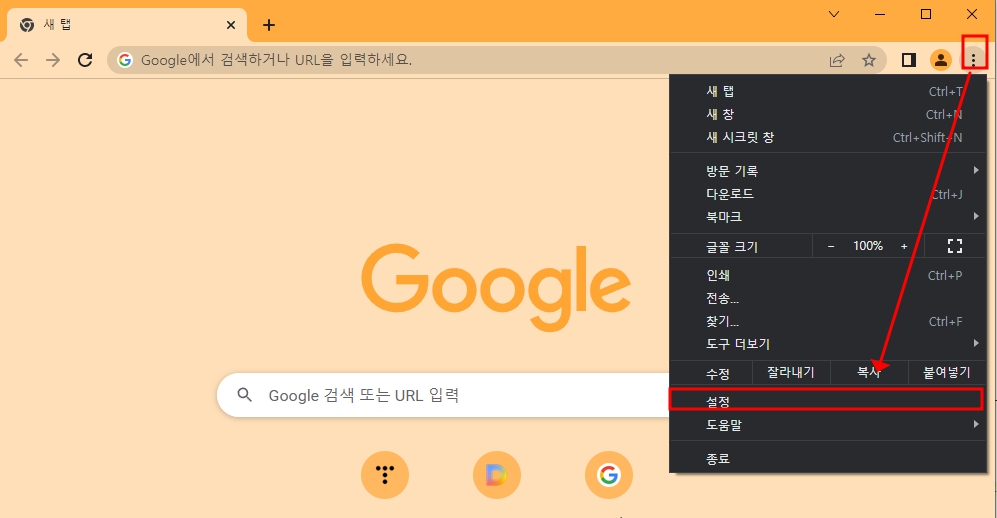Select 새 창 menu item

click(828, 114)
